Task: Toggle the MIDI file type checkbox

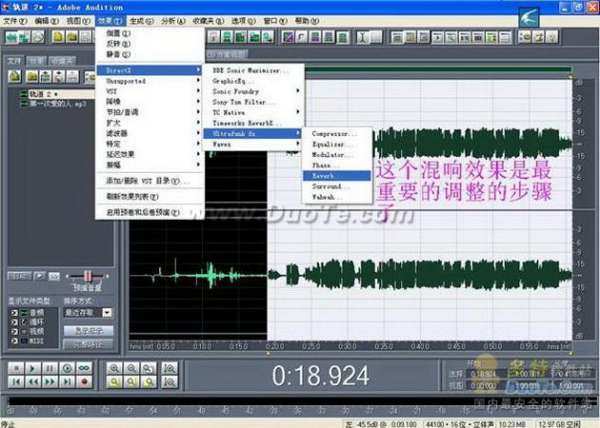Action: coord(14,340)
